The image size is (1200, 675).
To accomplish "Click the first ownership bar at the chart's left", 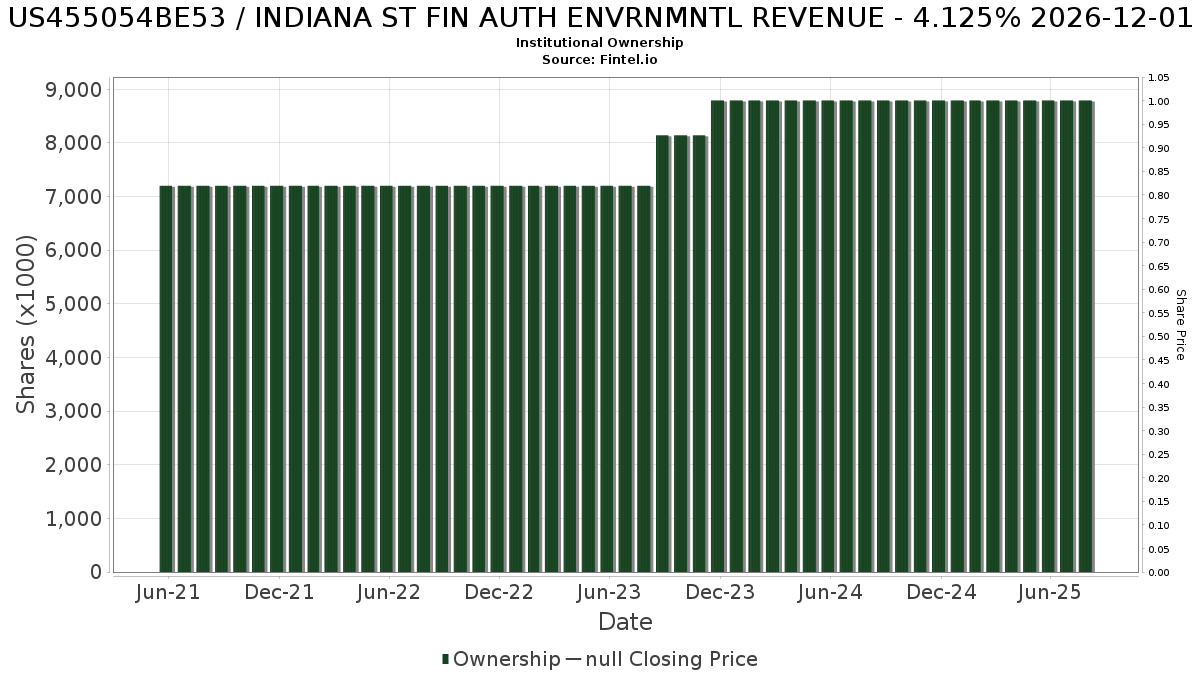I will (x=166, y=379).
